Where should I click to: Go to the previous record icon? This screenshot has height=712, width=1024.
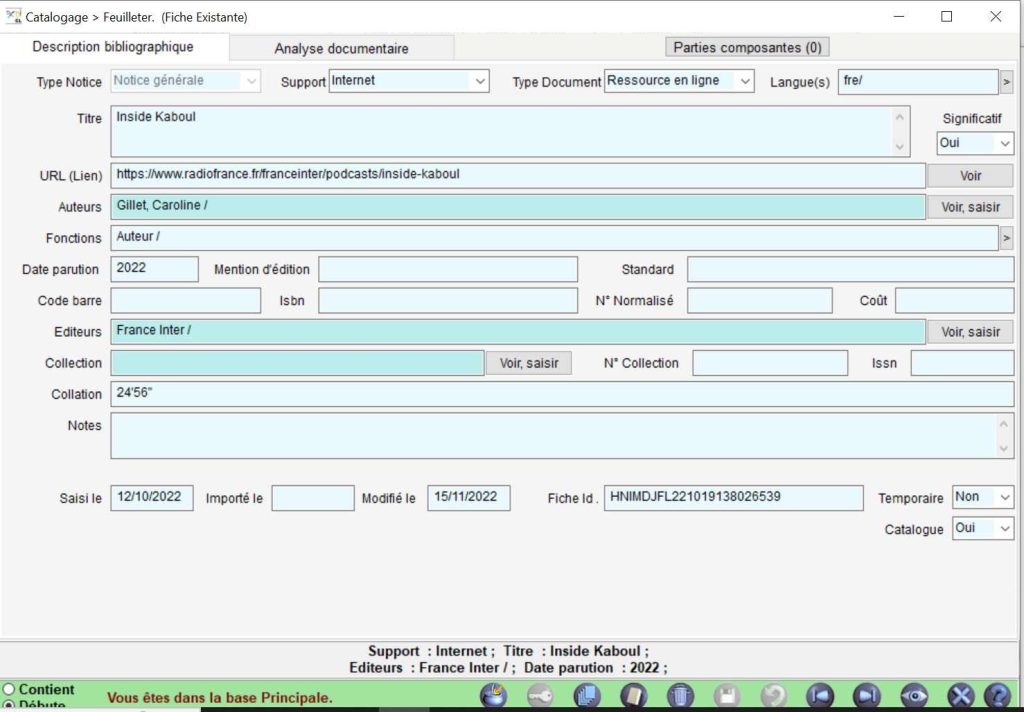pyautogui.click(x=820, y=696)
